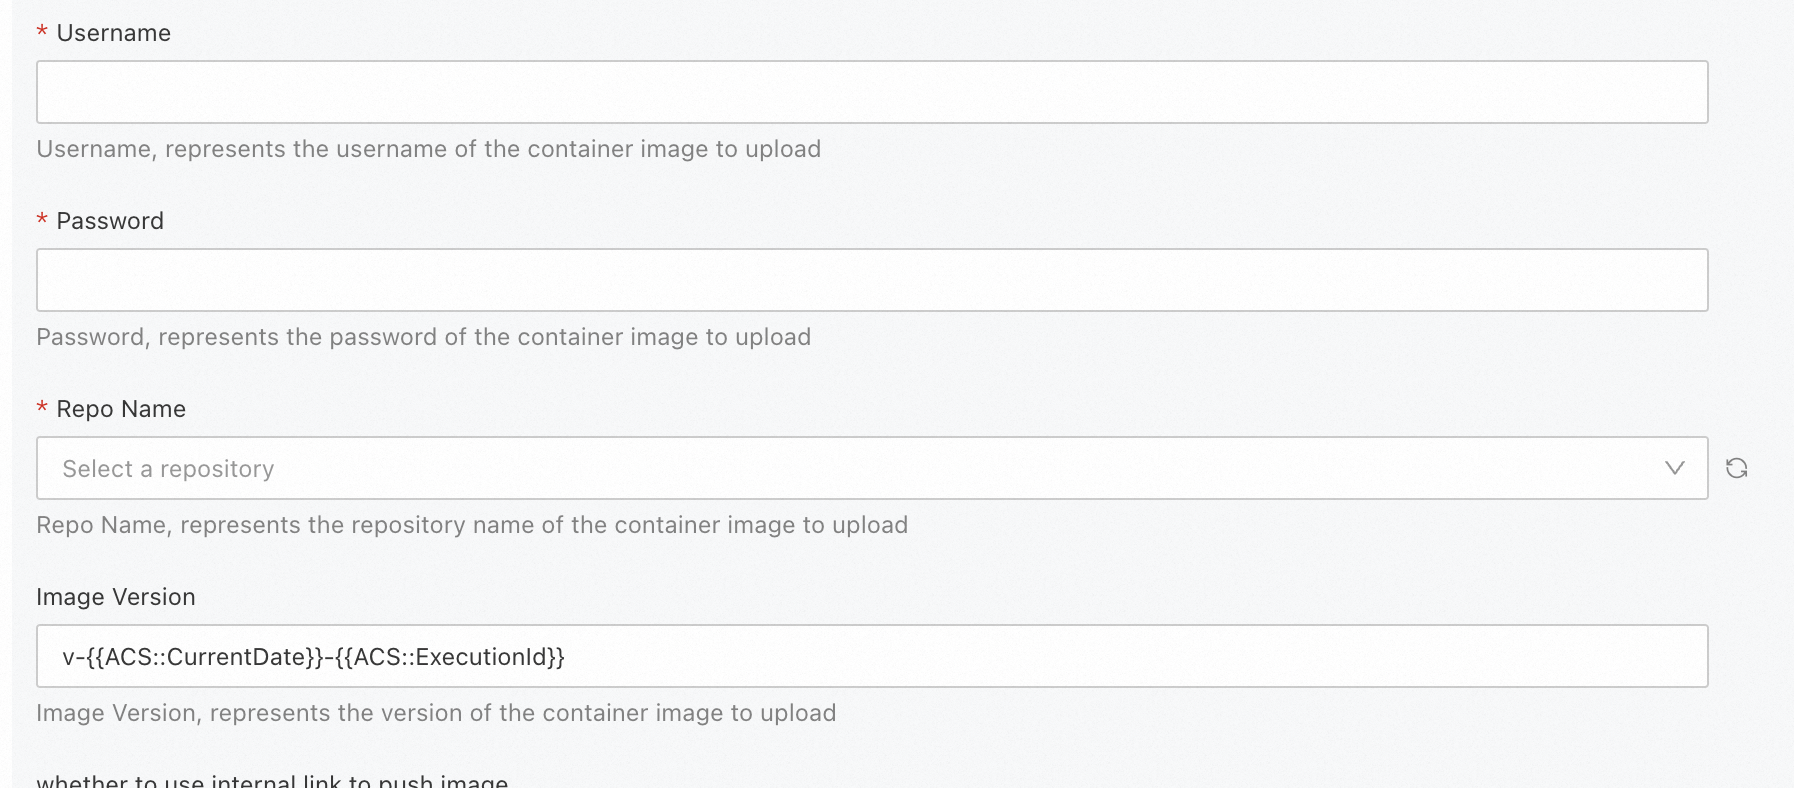The width and height of the screenshot is (1794, 788).
Task: Focus the Password input field
Action: click(871, 280)
